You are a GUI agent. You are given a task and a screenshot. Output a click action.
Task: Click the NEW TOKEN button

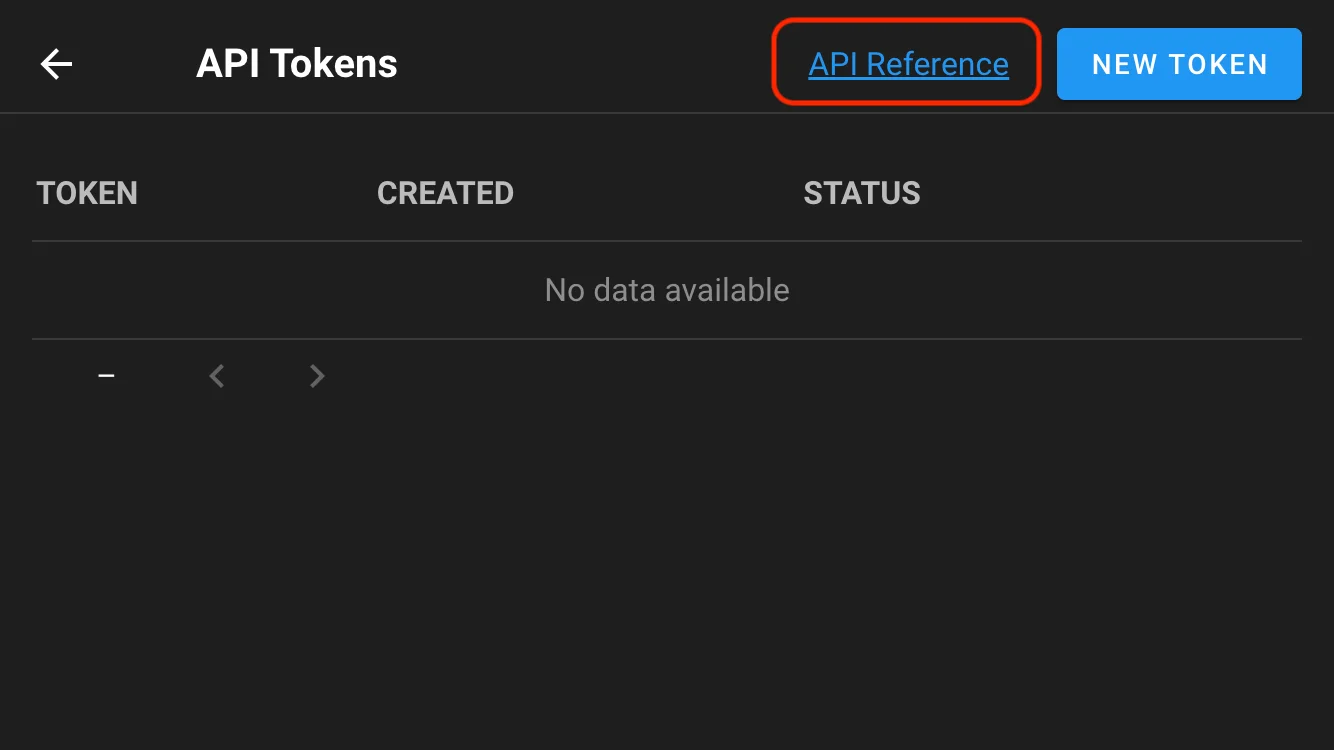1179,64
